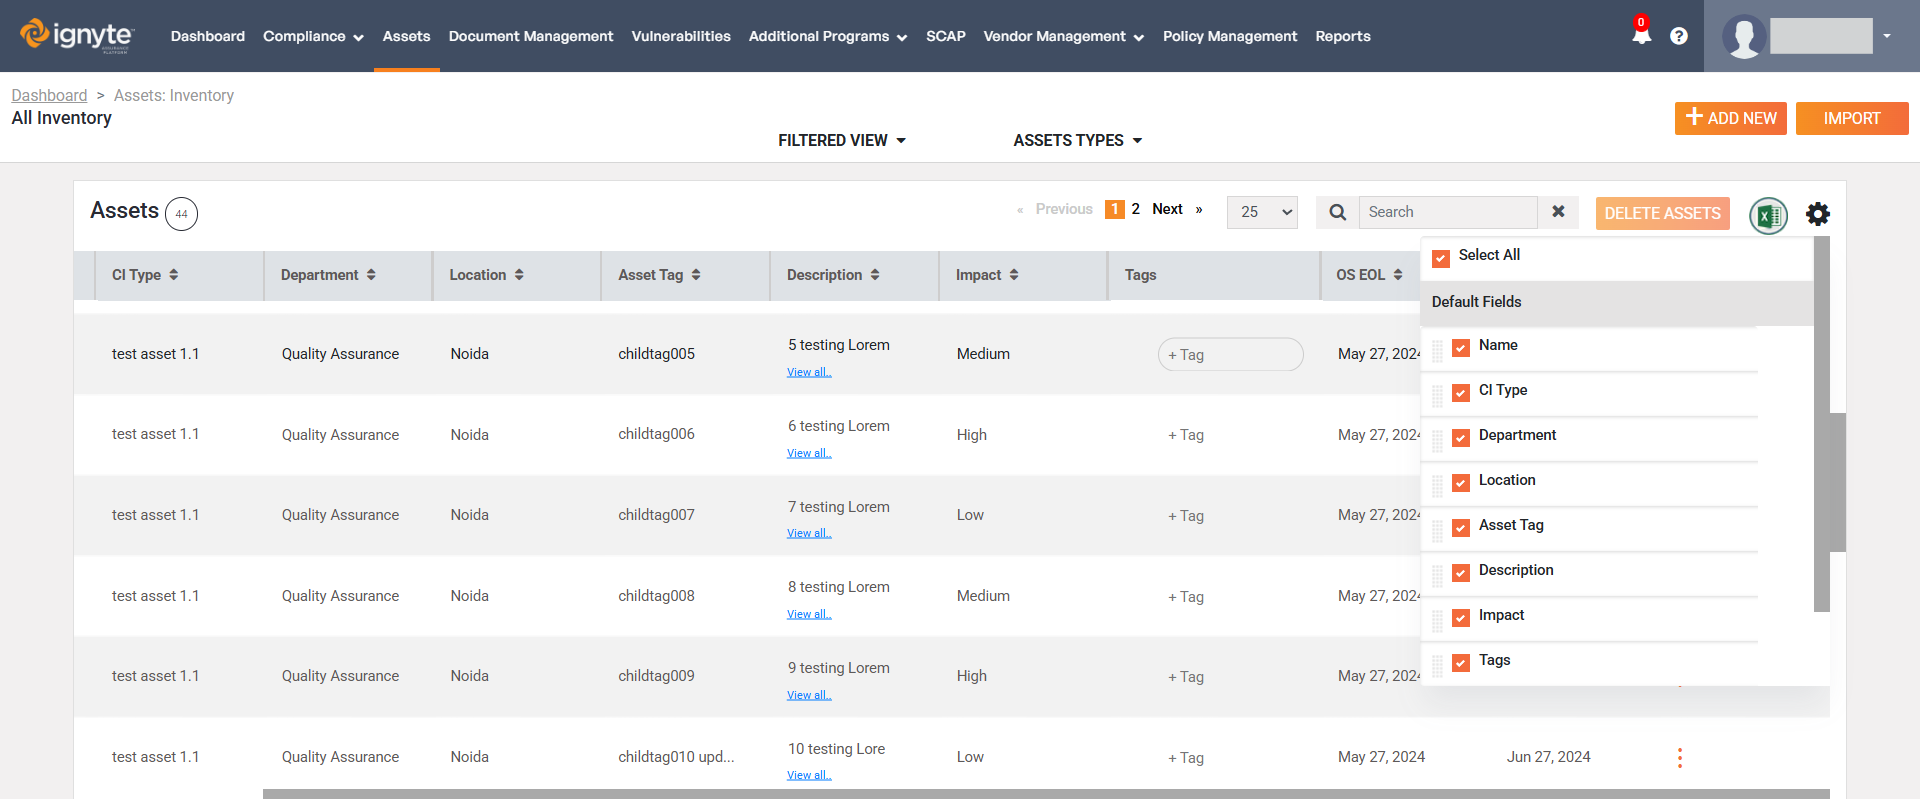This screenshot has height=799, width=1920.
Task: Open Policy Management nav item
Action: pos(1230,36)
